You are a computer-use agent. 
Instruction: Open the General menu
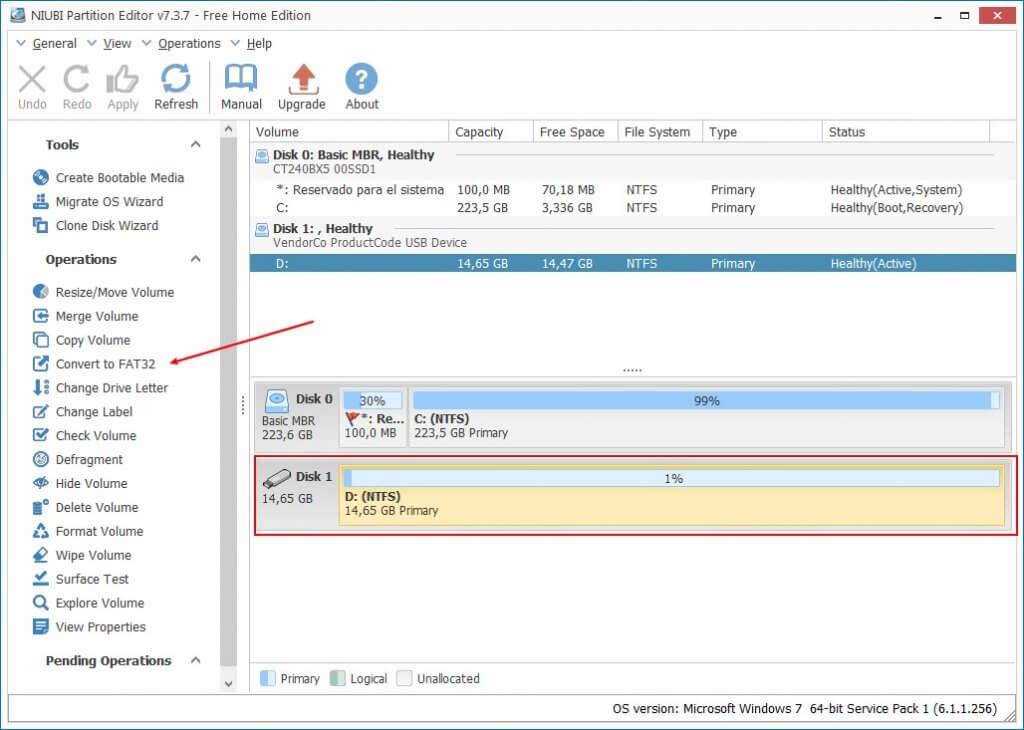coord(54,43)
